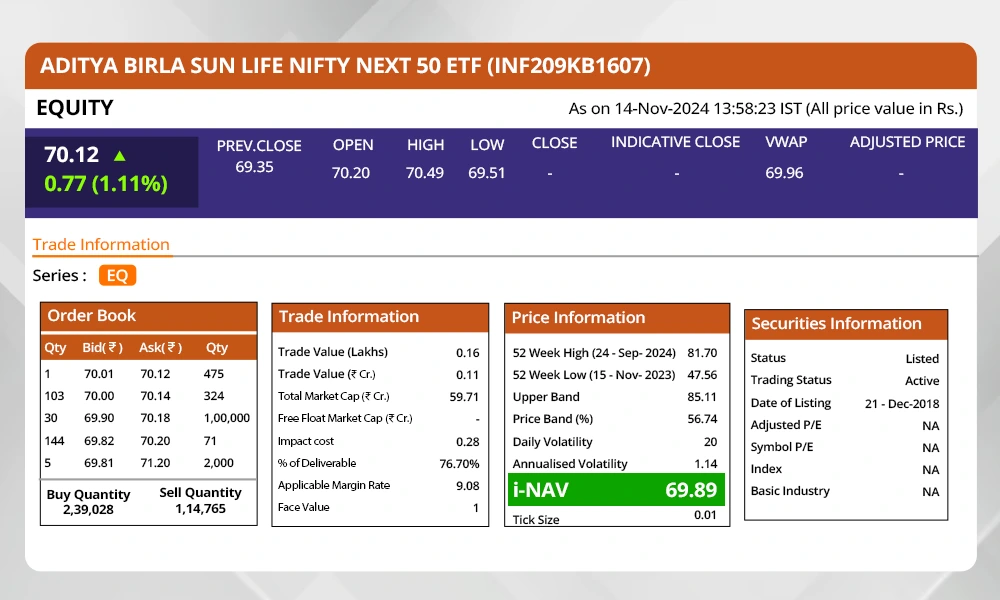Click PREV.CLOSE value 69.35
Viewport: 1000px width, 600px height.
pyautogui.click(x=254, y=167)
